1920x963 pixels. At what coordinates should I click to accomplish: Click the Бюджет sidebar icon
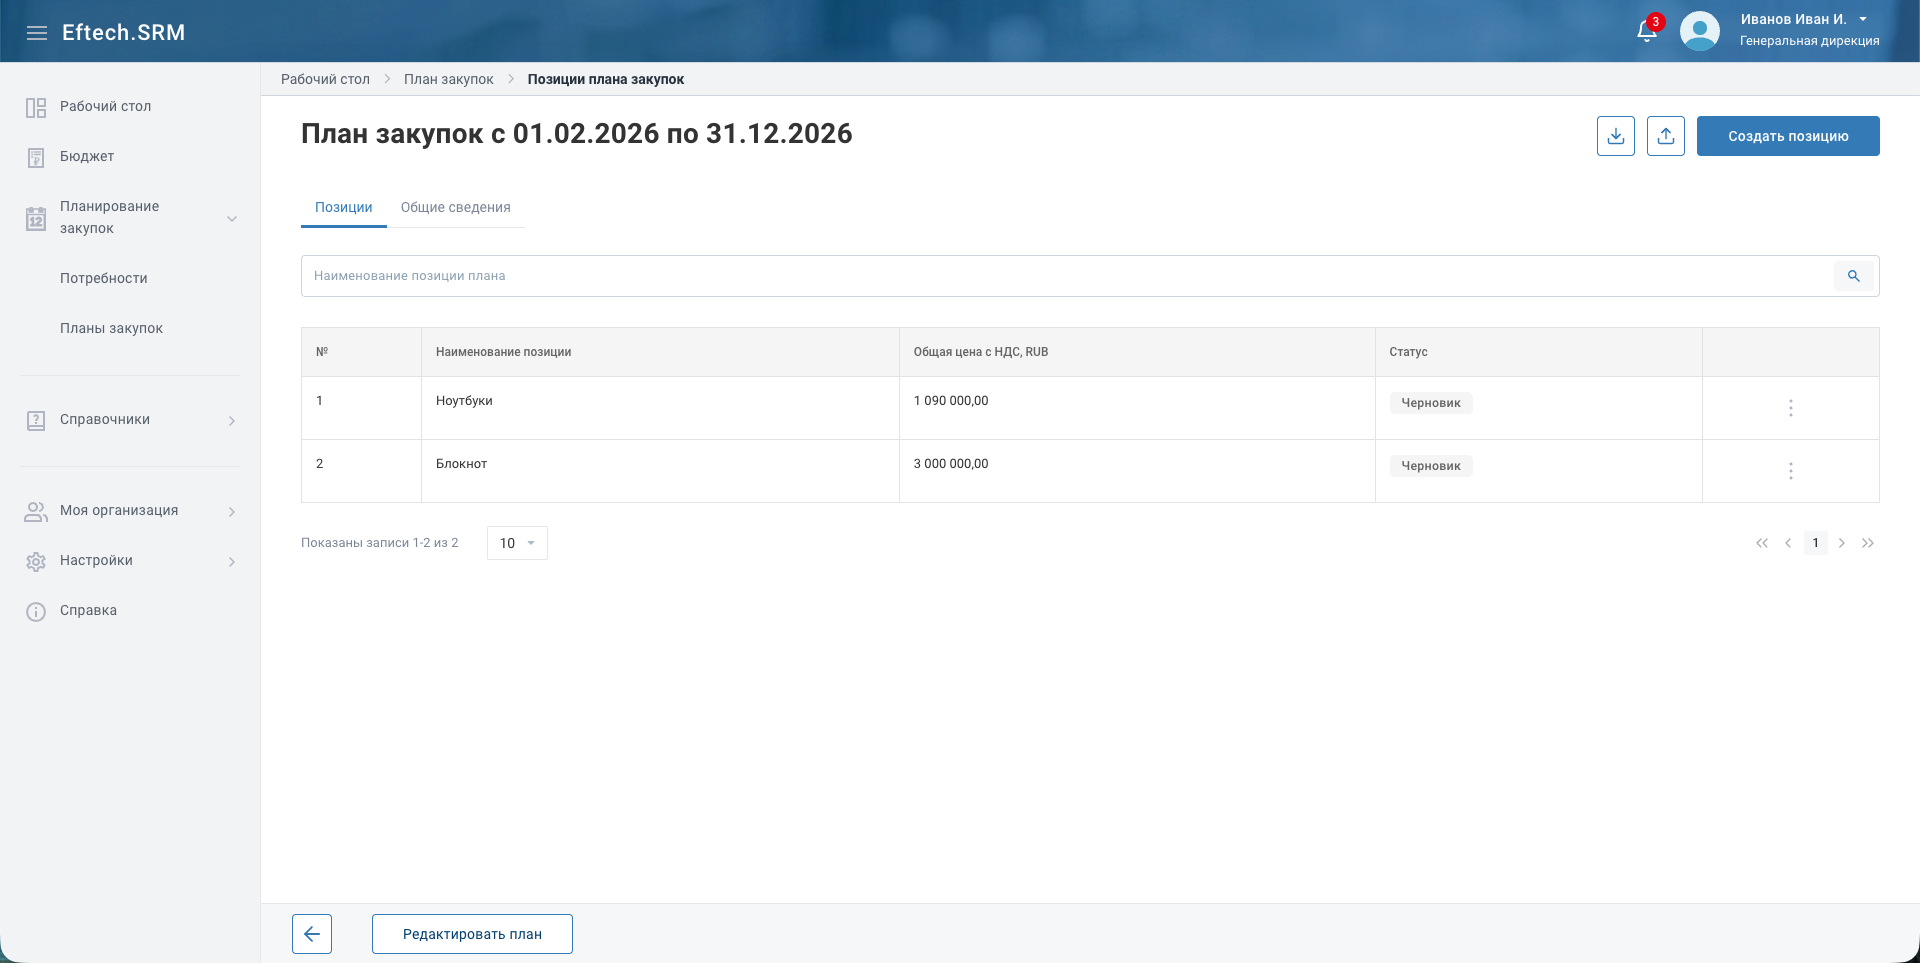point(36,157)
